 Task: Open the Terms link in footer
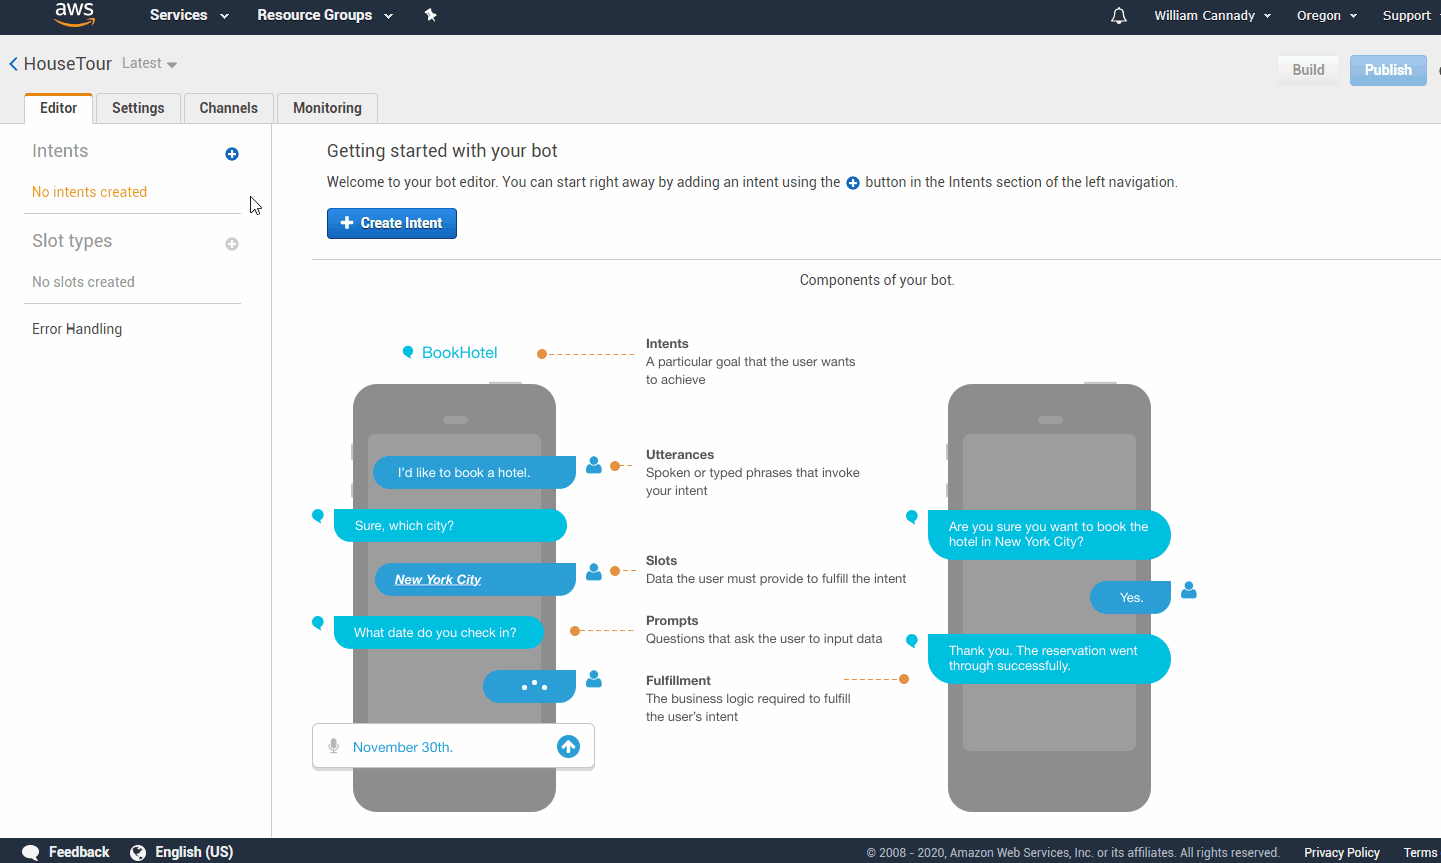[1420, 853]
